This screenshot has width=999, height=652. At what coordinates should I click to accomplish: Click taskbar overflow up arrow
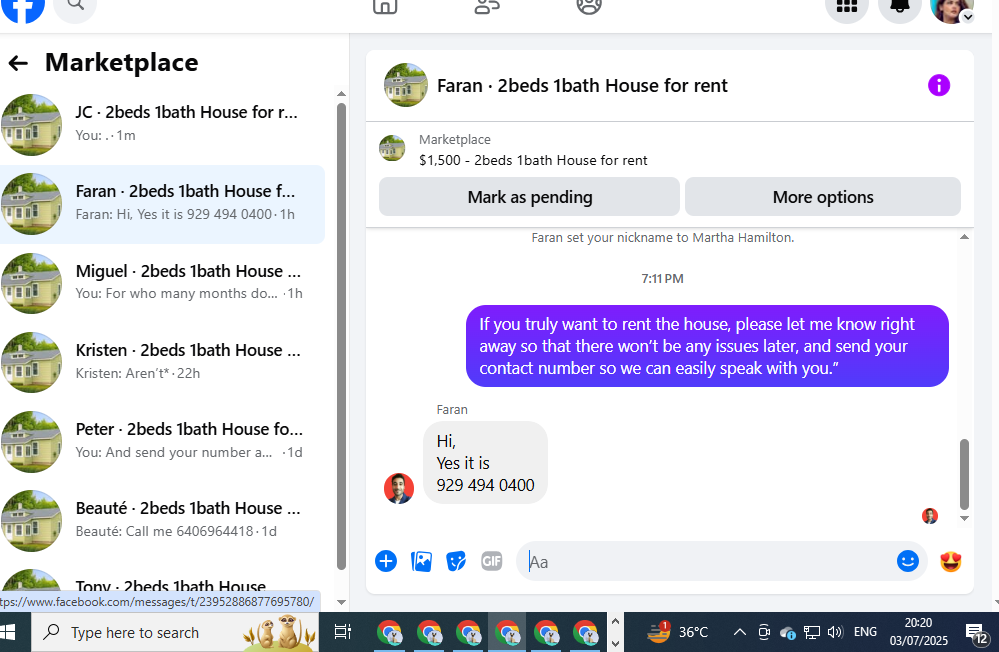point(615,620)
